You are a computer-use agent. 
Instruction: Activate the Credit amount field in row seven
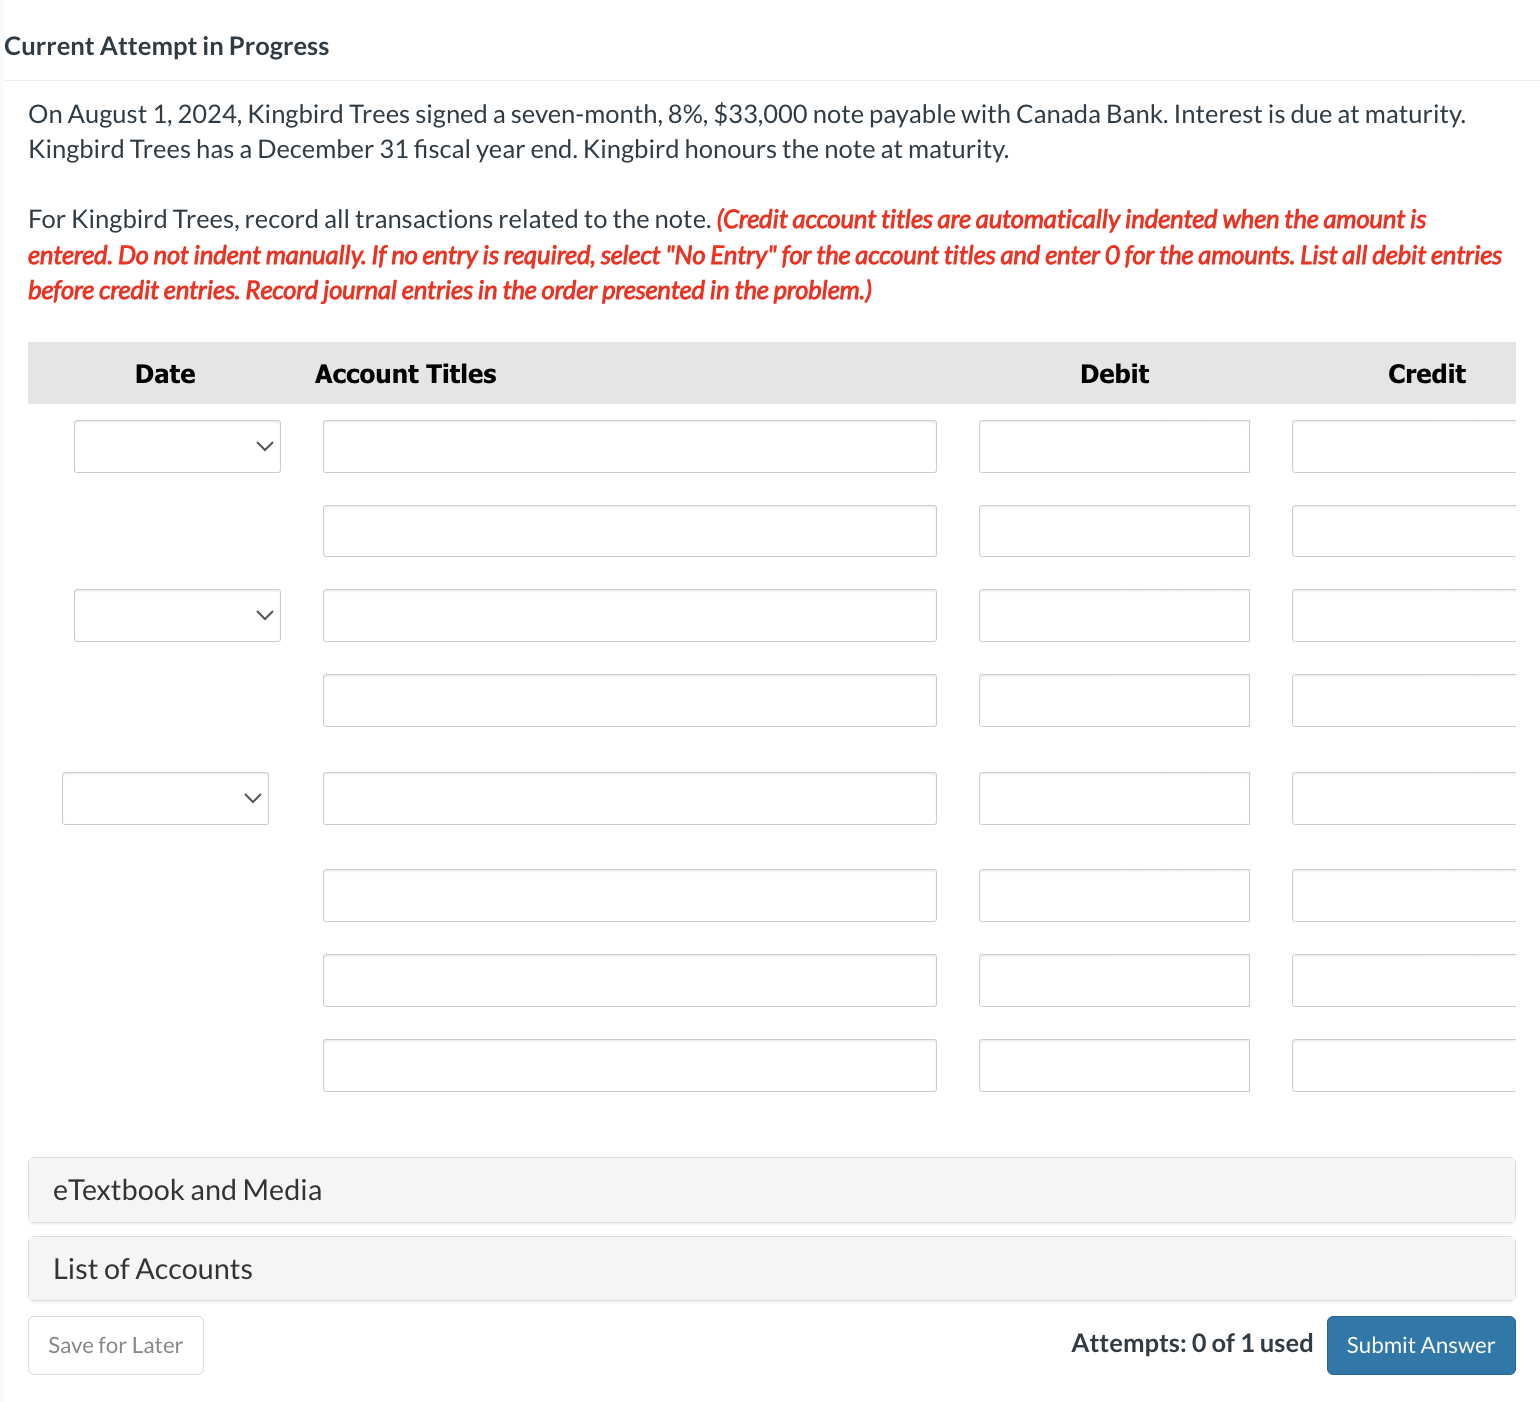tap(1404, 980)
